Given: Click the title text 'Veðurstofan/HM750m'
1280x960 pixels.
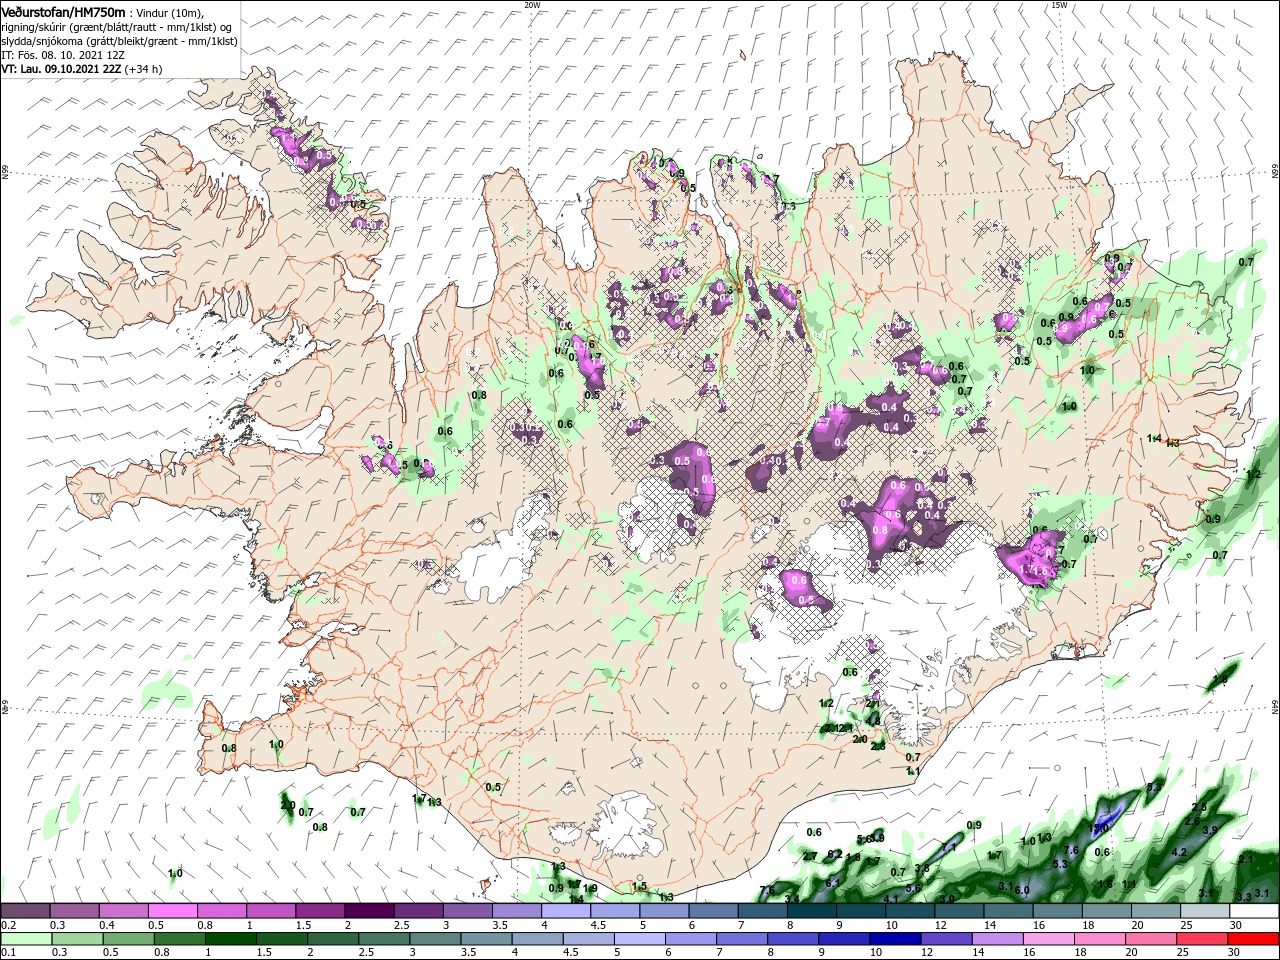Looking at the screenshot, I should pos(63,11).
